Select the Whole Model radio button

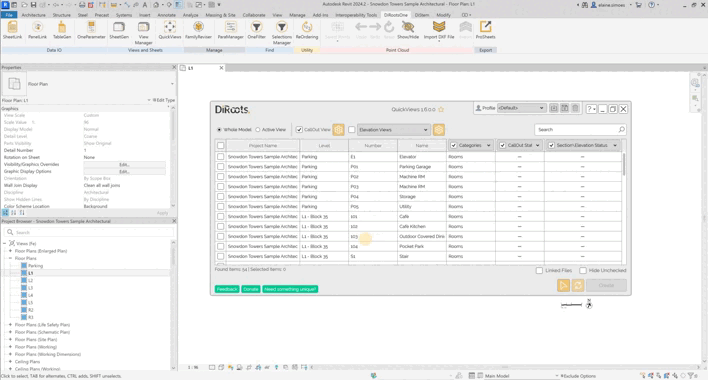click(x=219, y=130)
